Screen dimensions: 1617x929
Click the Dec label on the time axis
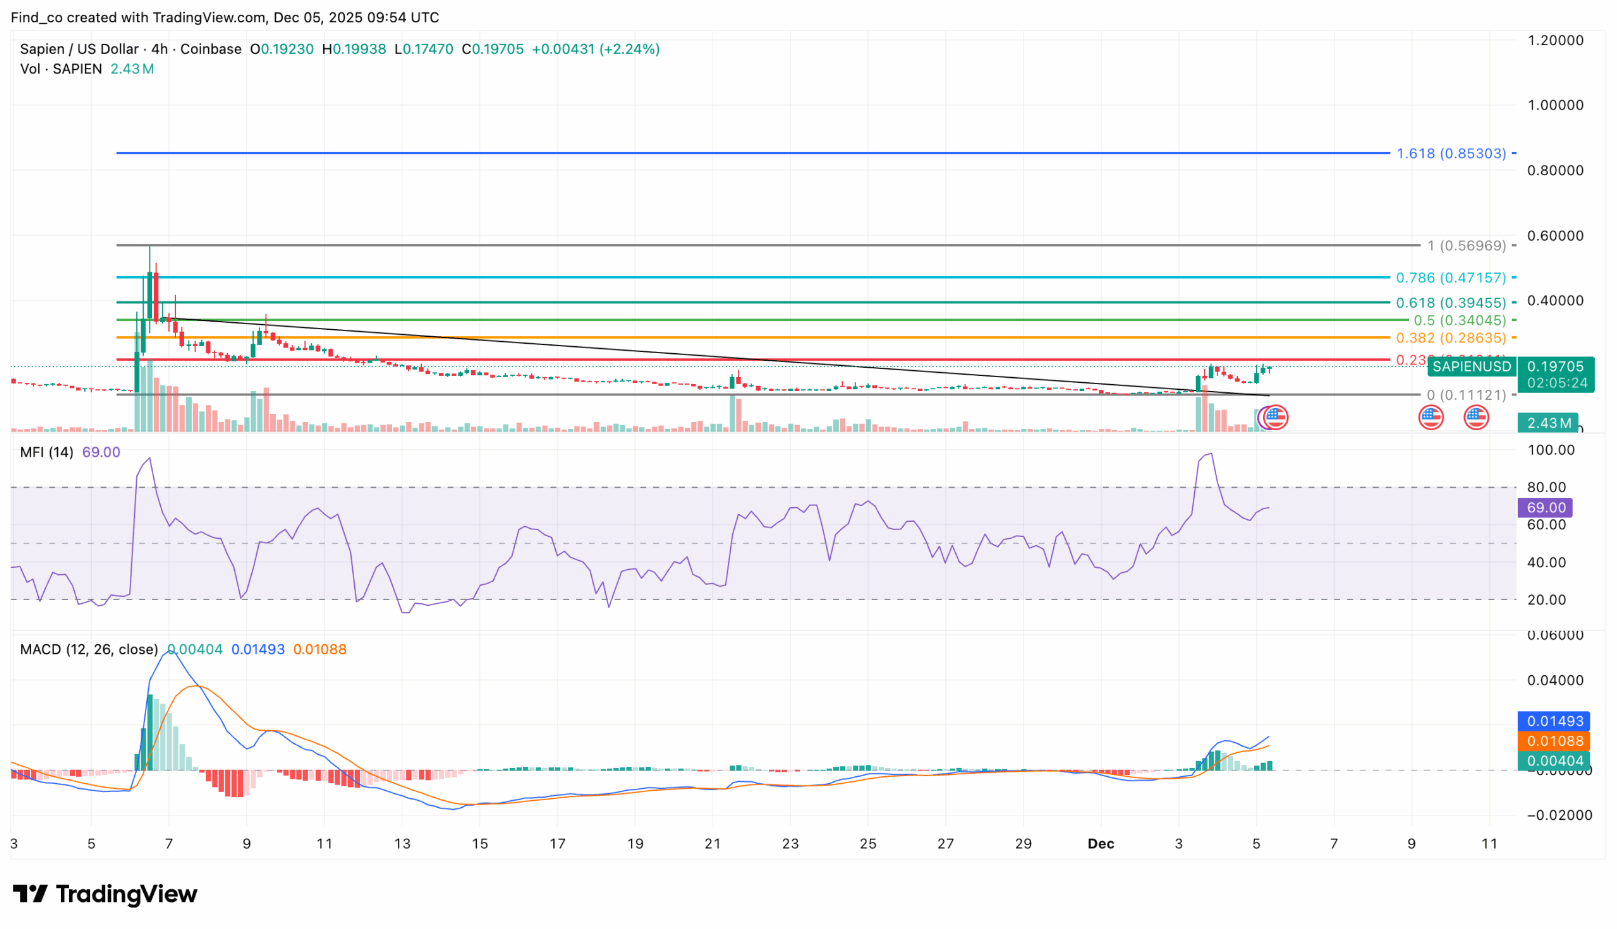(x=1100, y=843)
